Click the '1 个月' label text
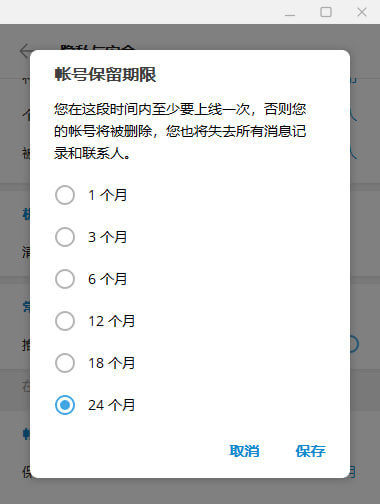The height and width of the screenshot is (504, 380). pyautogui.click(x=107, y=195)
